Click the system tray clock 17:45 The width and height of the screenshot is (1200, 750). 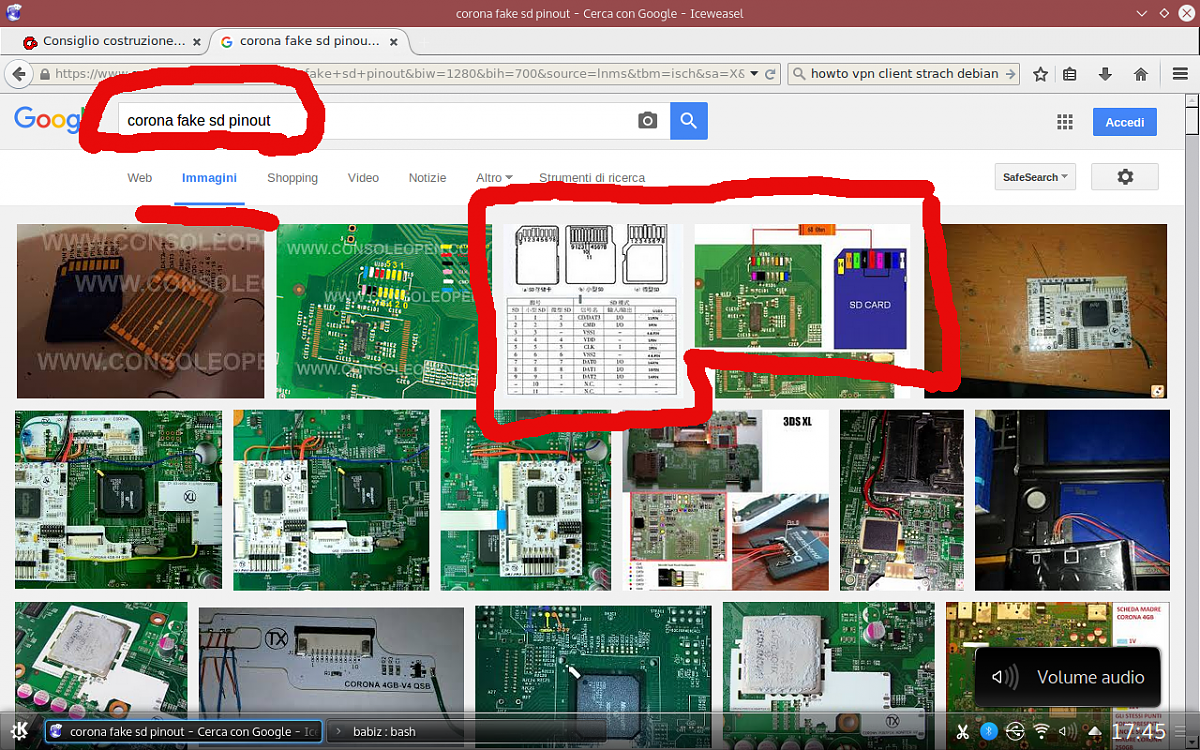coord(1138,732)
